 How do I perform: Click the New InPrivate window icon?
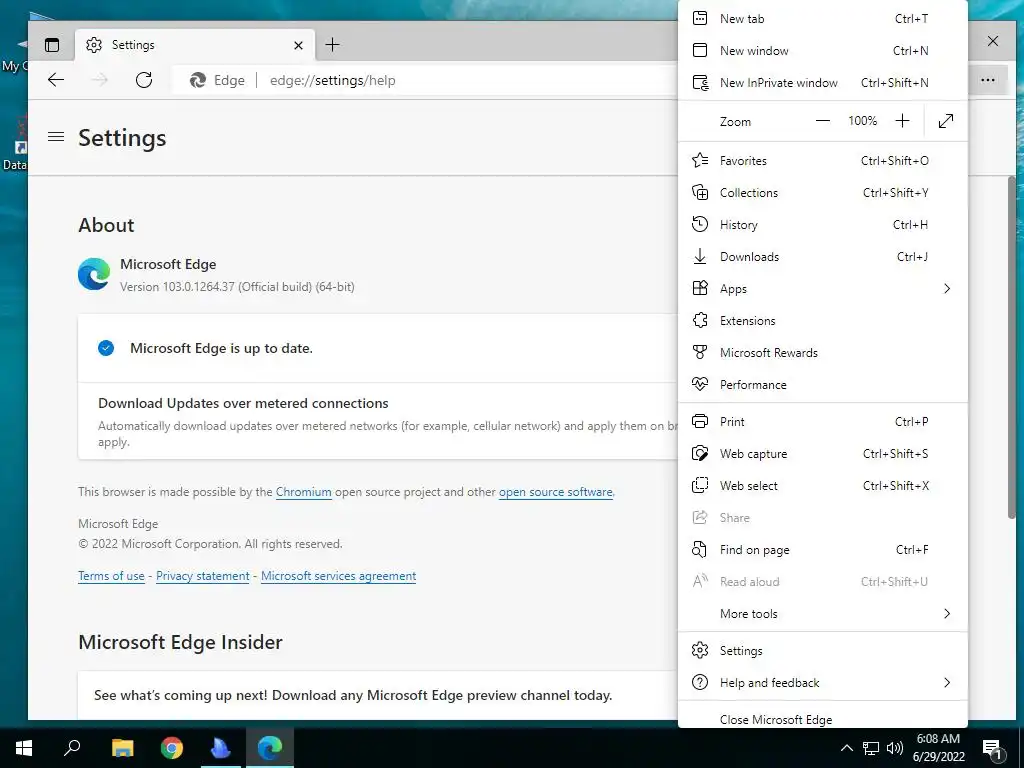pos(700,83)
